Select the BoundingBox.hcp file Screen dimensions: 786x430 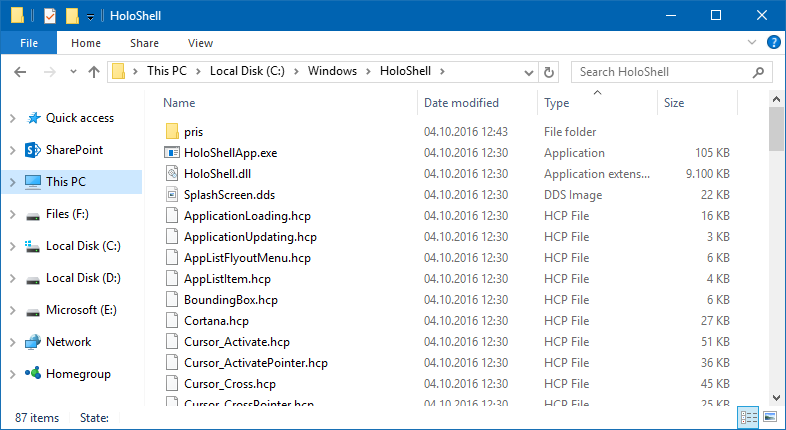pyautogui.click(x=231, y=300)
